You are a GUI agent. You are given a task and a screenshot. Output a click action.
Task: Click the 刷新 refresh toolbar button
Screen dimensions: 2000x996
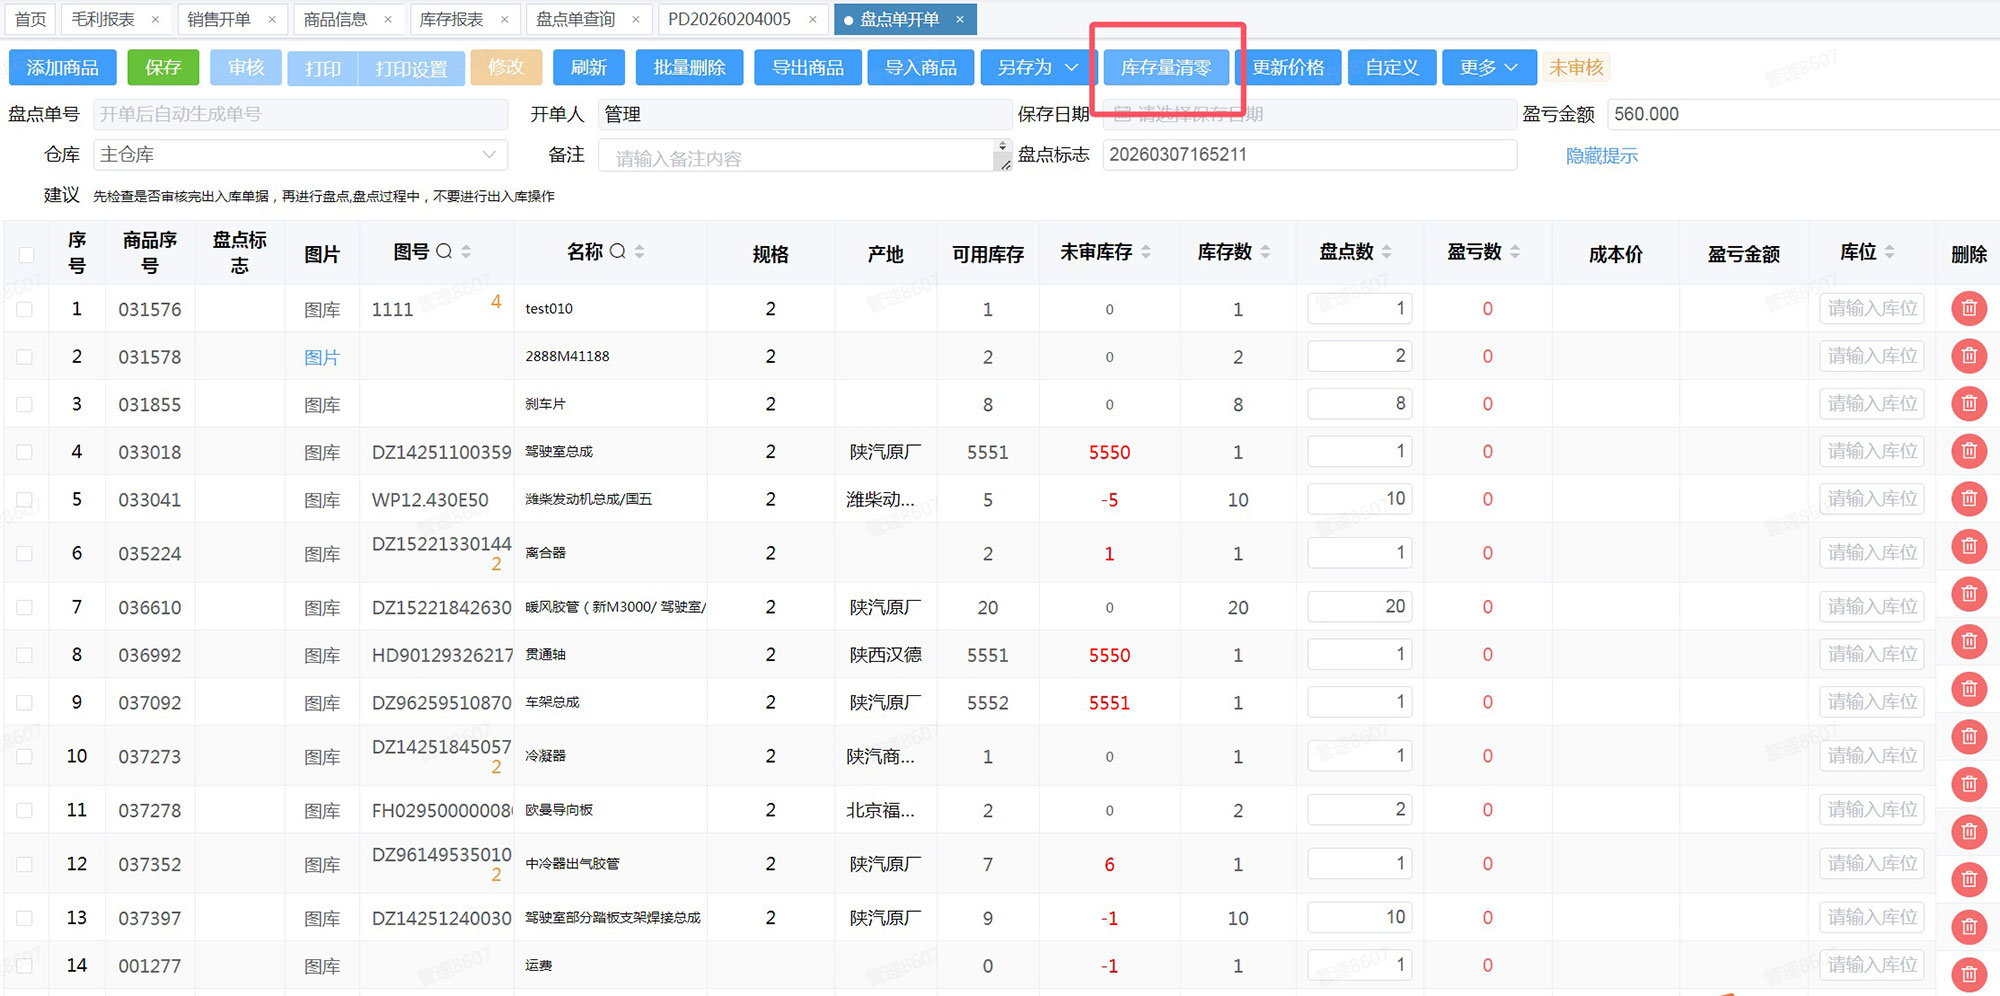coord(588,67)
